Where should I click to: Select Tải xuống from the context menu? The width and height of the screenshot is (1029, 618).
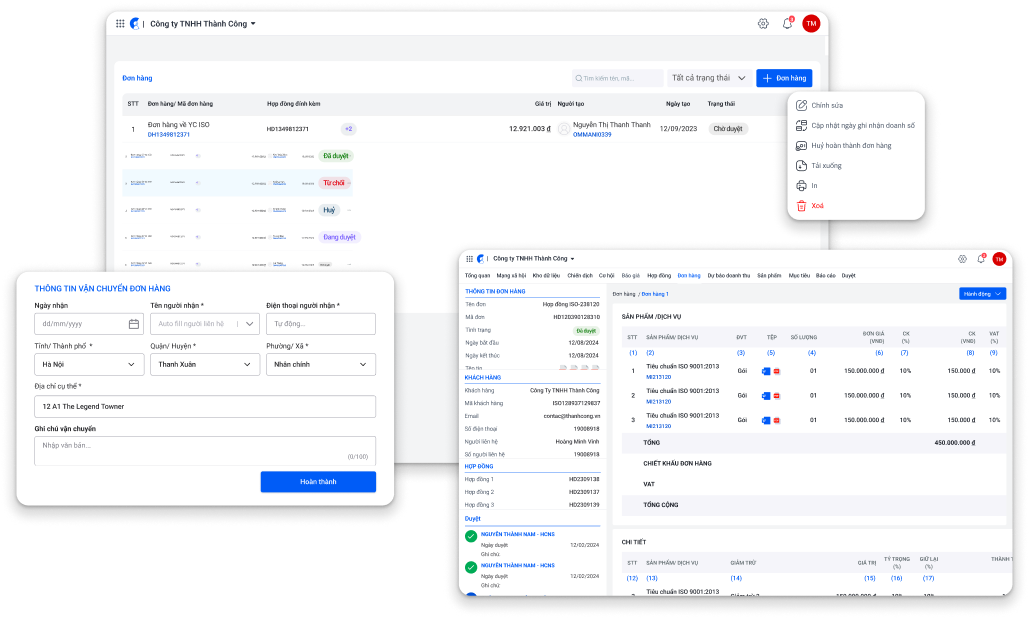826,165
